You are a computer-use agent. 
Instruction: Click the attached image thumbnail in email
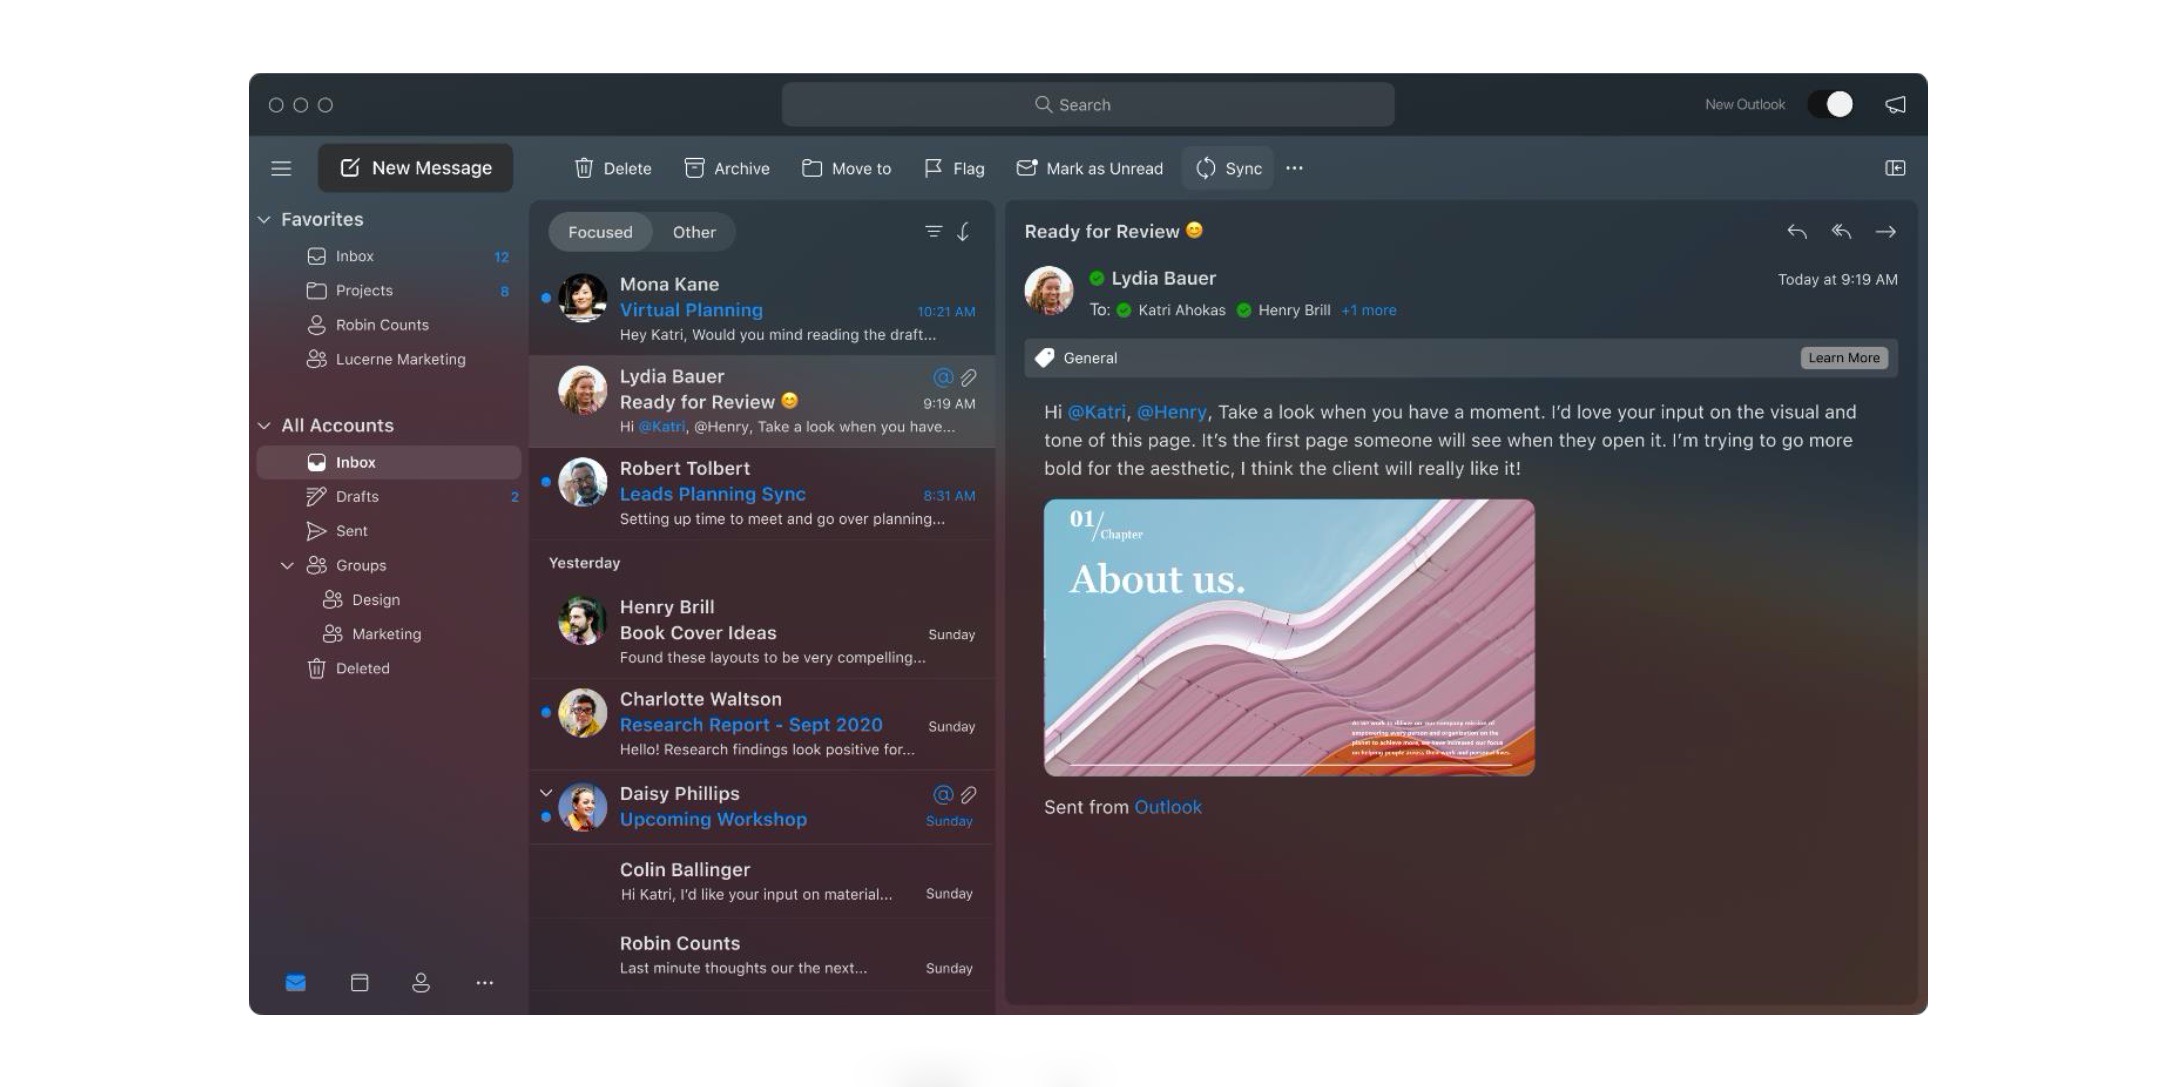(x=1289, y=636)
